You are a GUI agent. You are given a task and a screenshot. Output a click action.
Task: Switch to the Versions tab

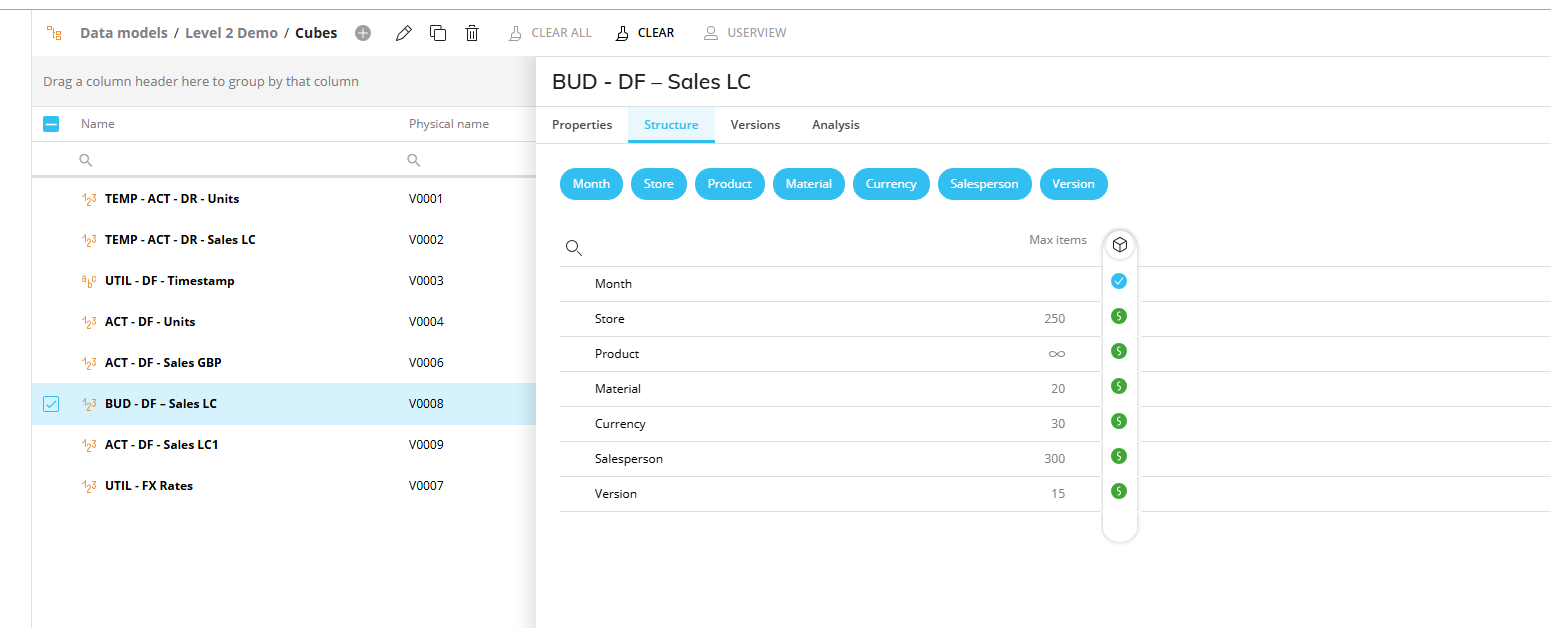(755, 125)
